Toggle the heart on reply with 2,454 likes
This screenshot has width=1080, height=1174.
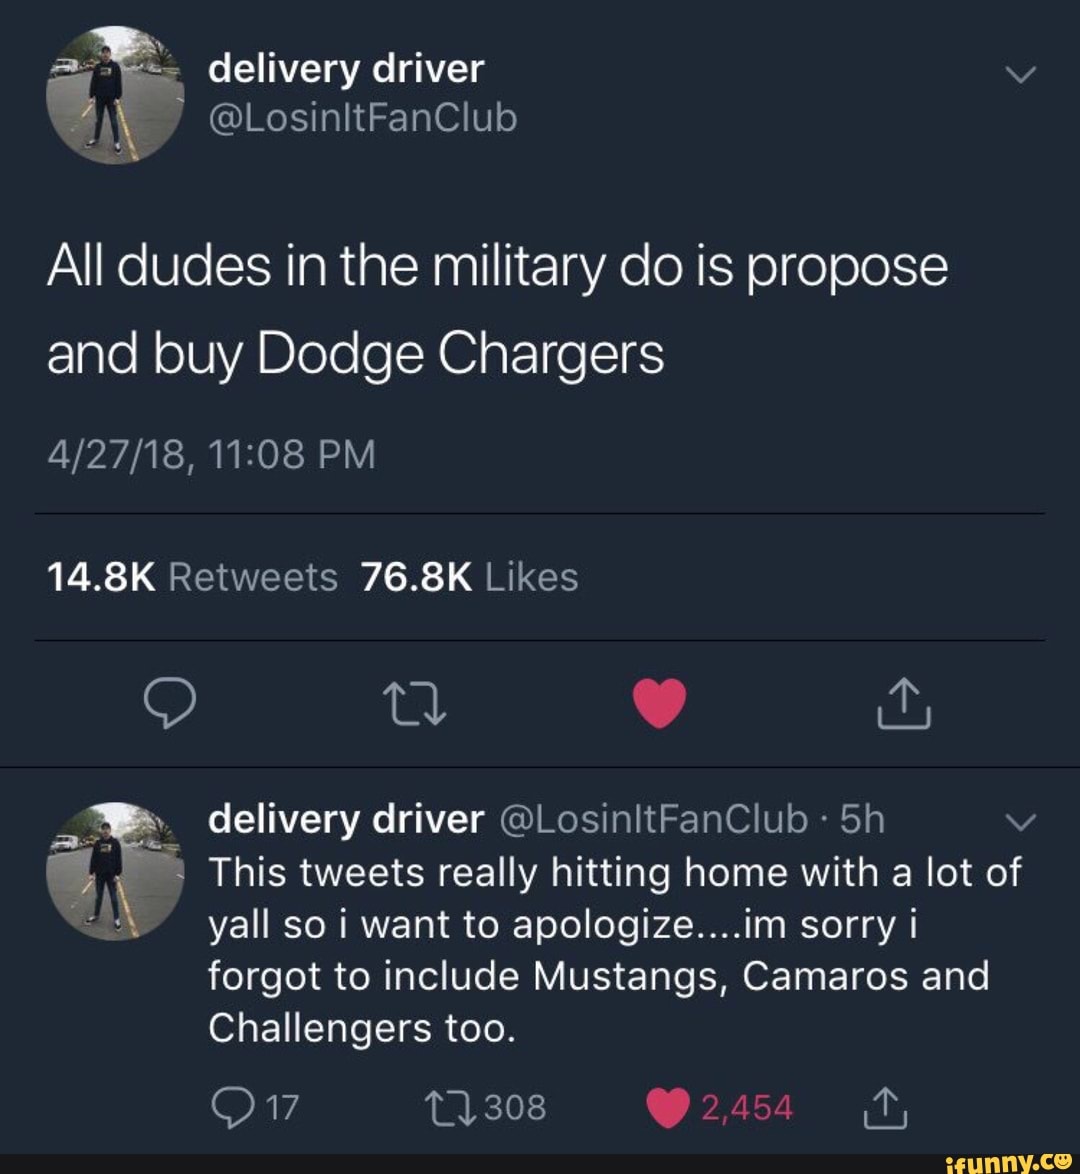(x=719, y=1108)
